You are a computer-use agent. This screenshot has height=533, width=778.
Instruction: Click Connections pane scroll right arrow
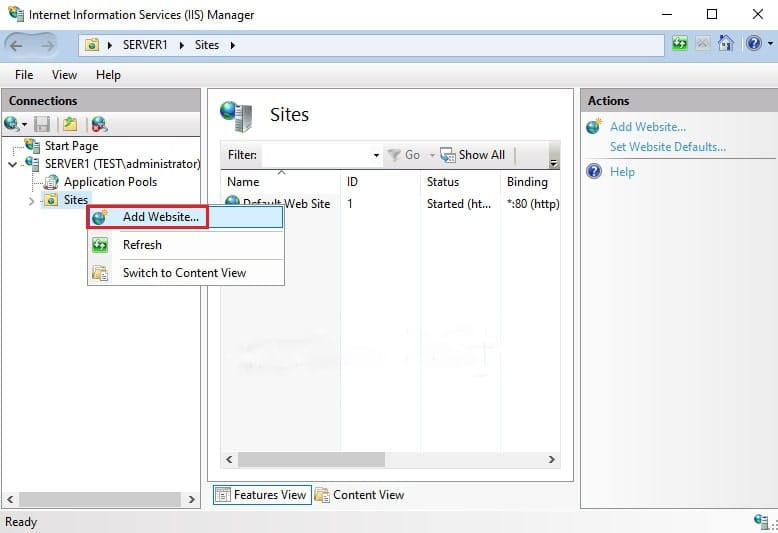192,499
